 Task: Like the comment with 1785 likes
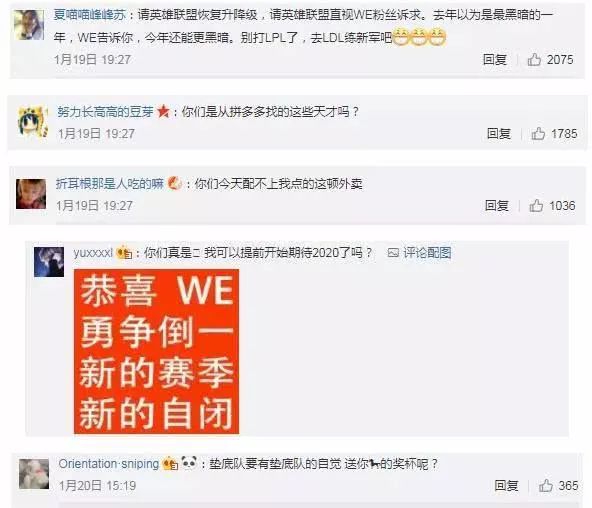538,134
